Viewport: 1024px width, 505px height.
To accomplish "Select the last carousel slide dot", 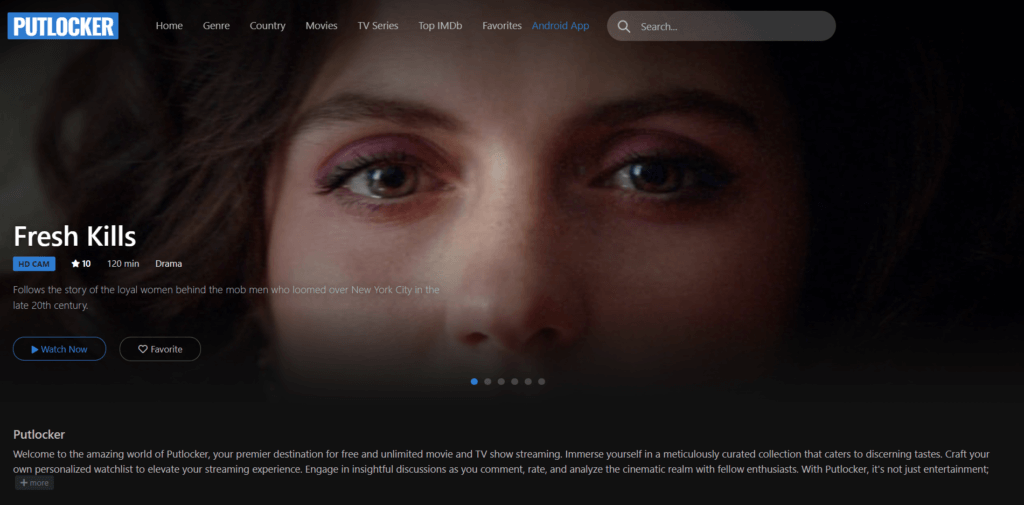I will pos(542,381).
